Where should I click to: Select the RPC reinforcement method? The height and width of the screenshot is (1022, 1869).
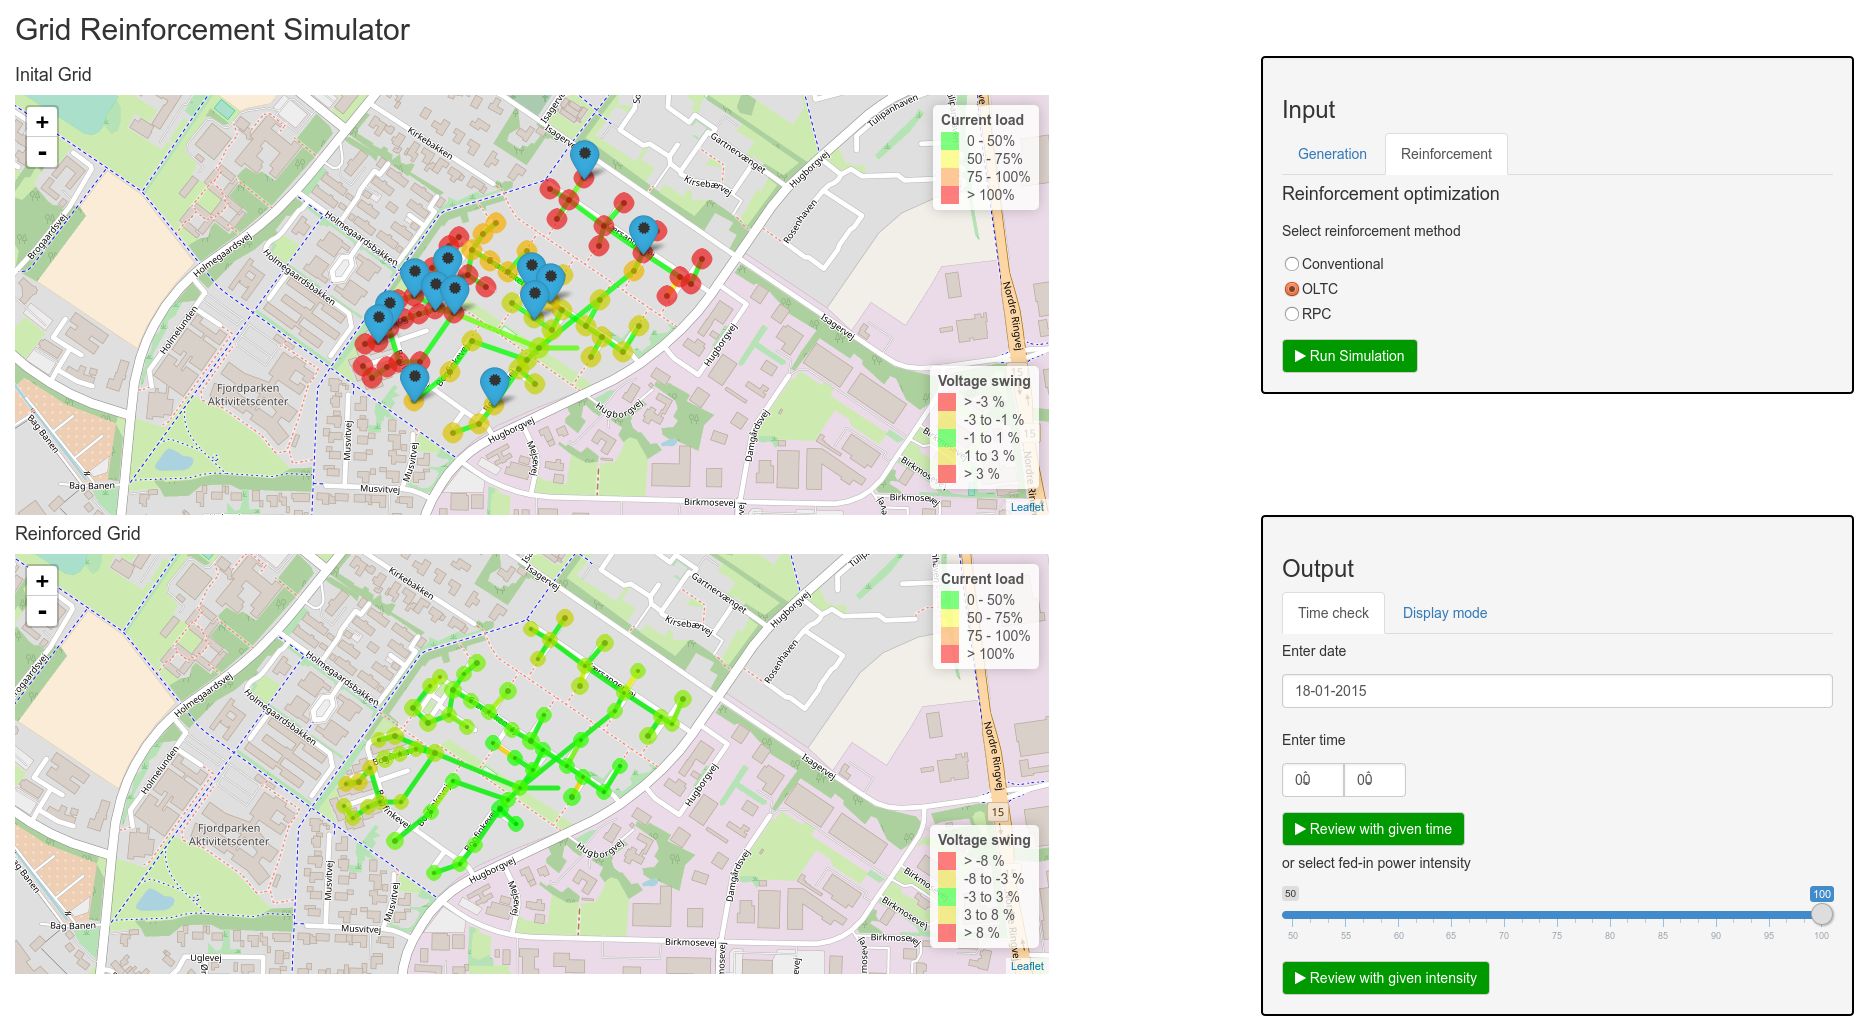coord(1292,314)
